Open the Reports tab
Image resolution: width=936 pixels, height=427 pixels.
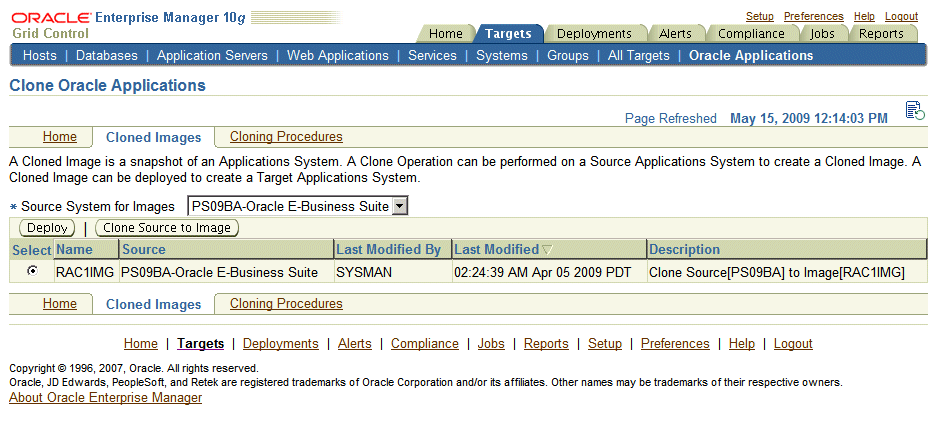pyautogui.click(x=881, y=33)
